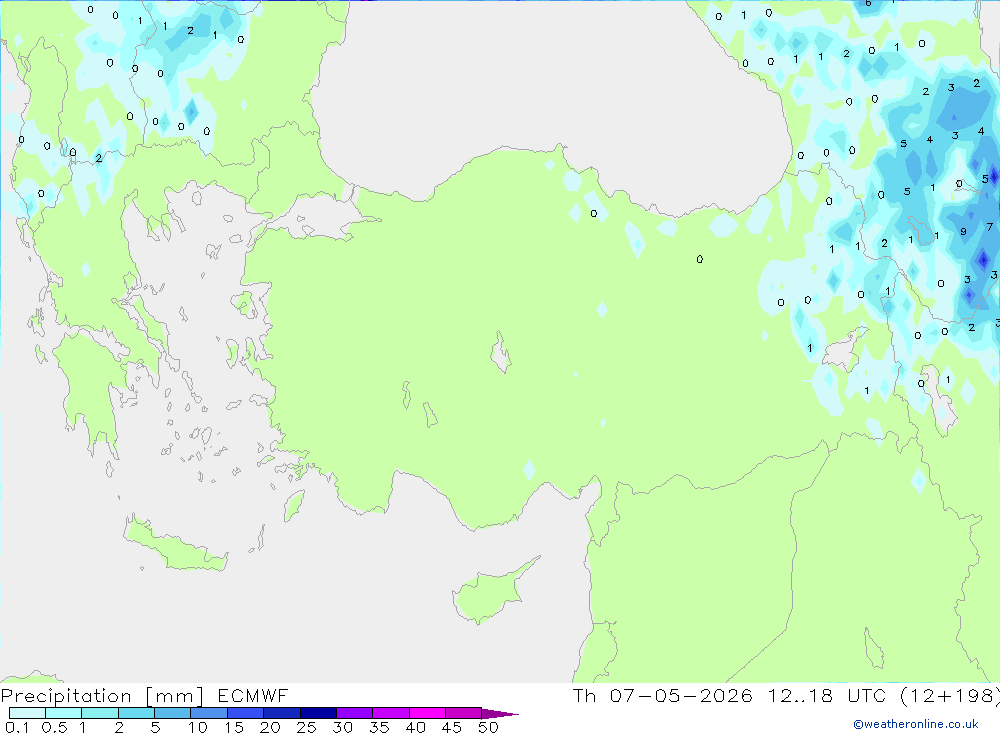Click the 5–10 mm legend color swatch

(x=172, y=713)
